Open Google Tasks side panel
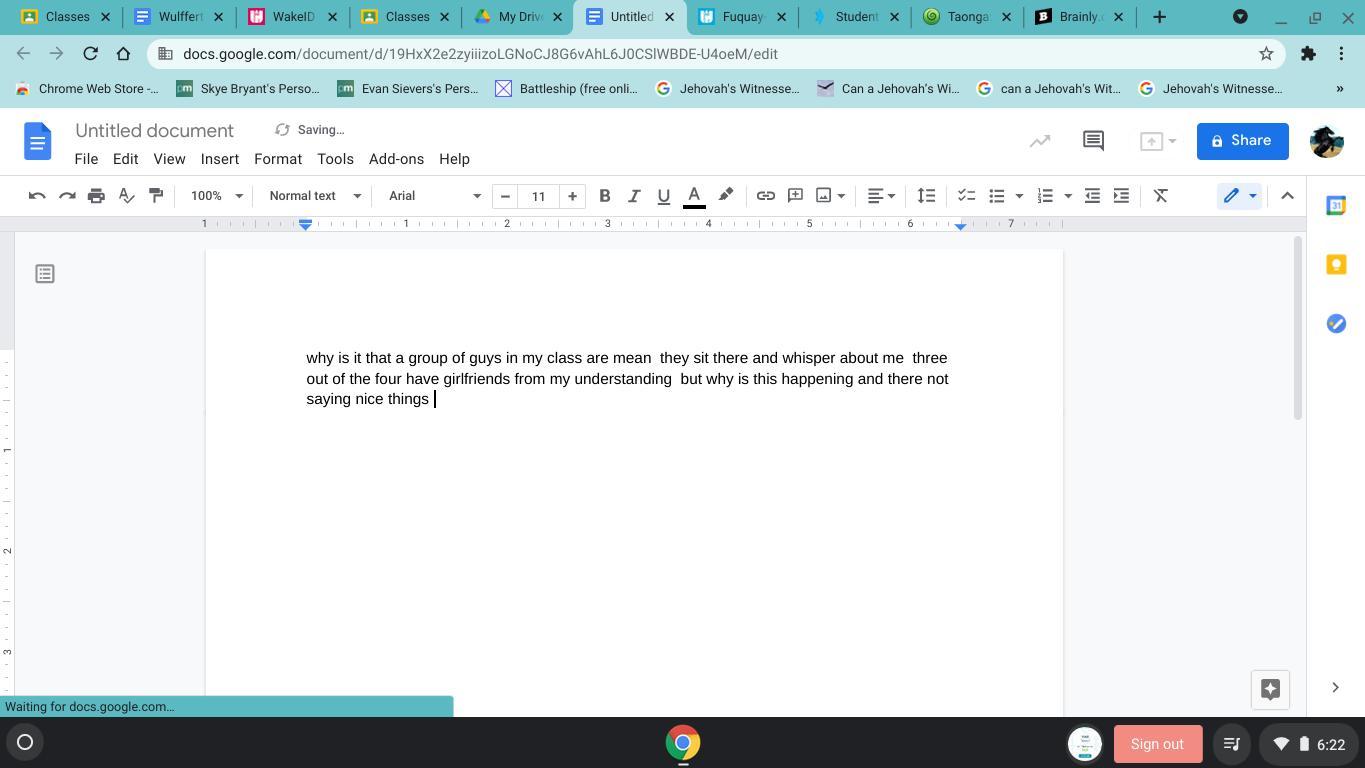This screenshot has height=768, width=1365. [x=1336, y=323]
